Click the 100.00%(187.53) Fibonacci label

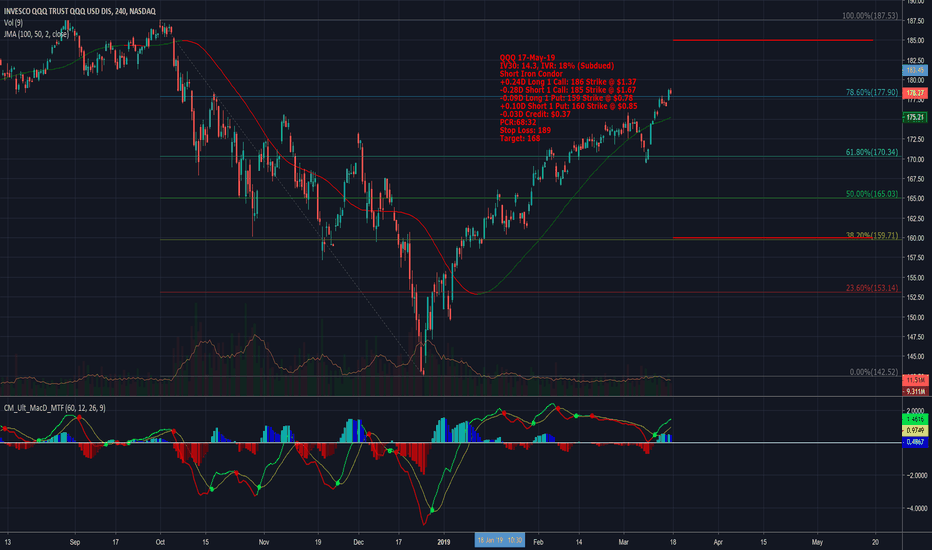870,15
